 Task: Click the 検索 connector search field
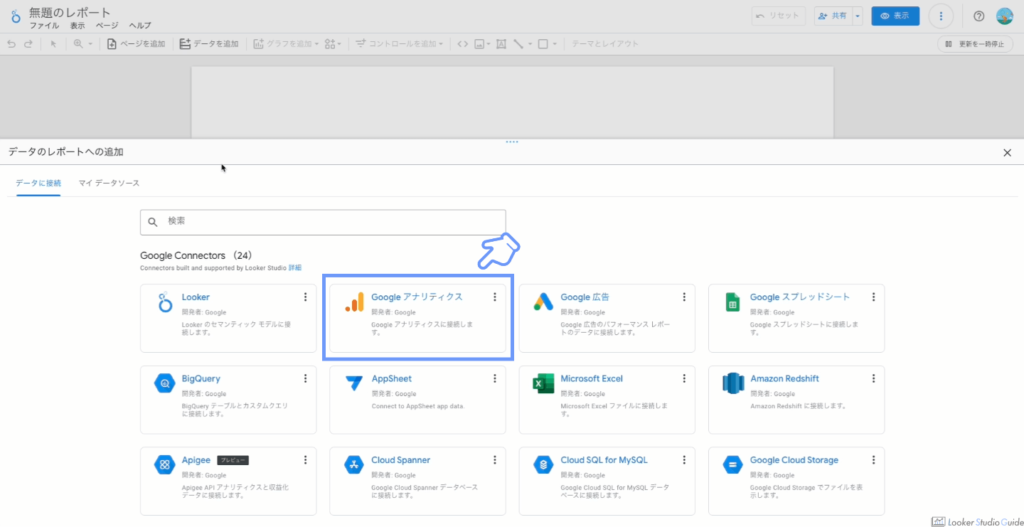click(323, 222)
